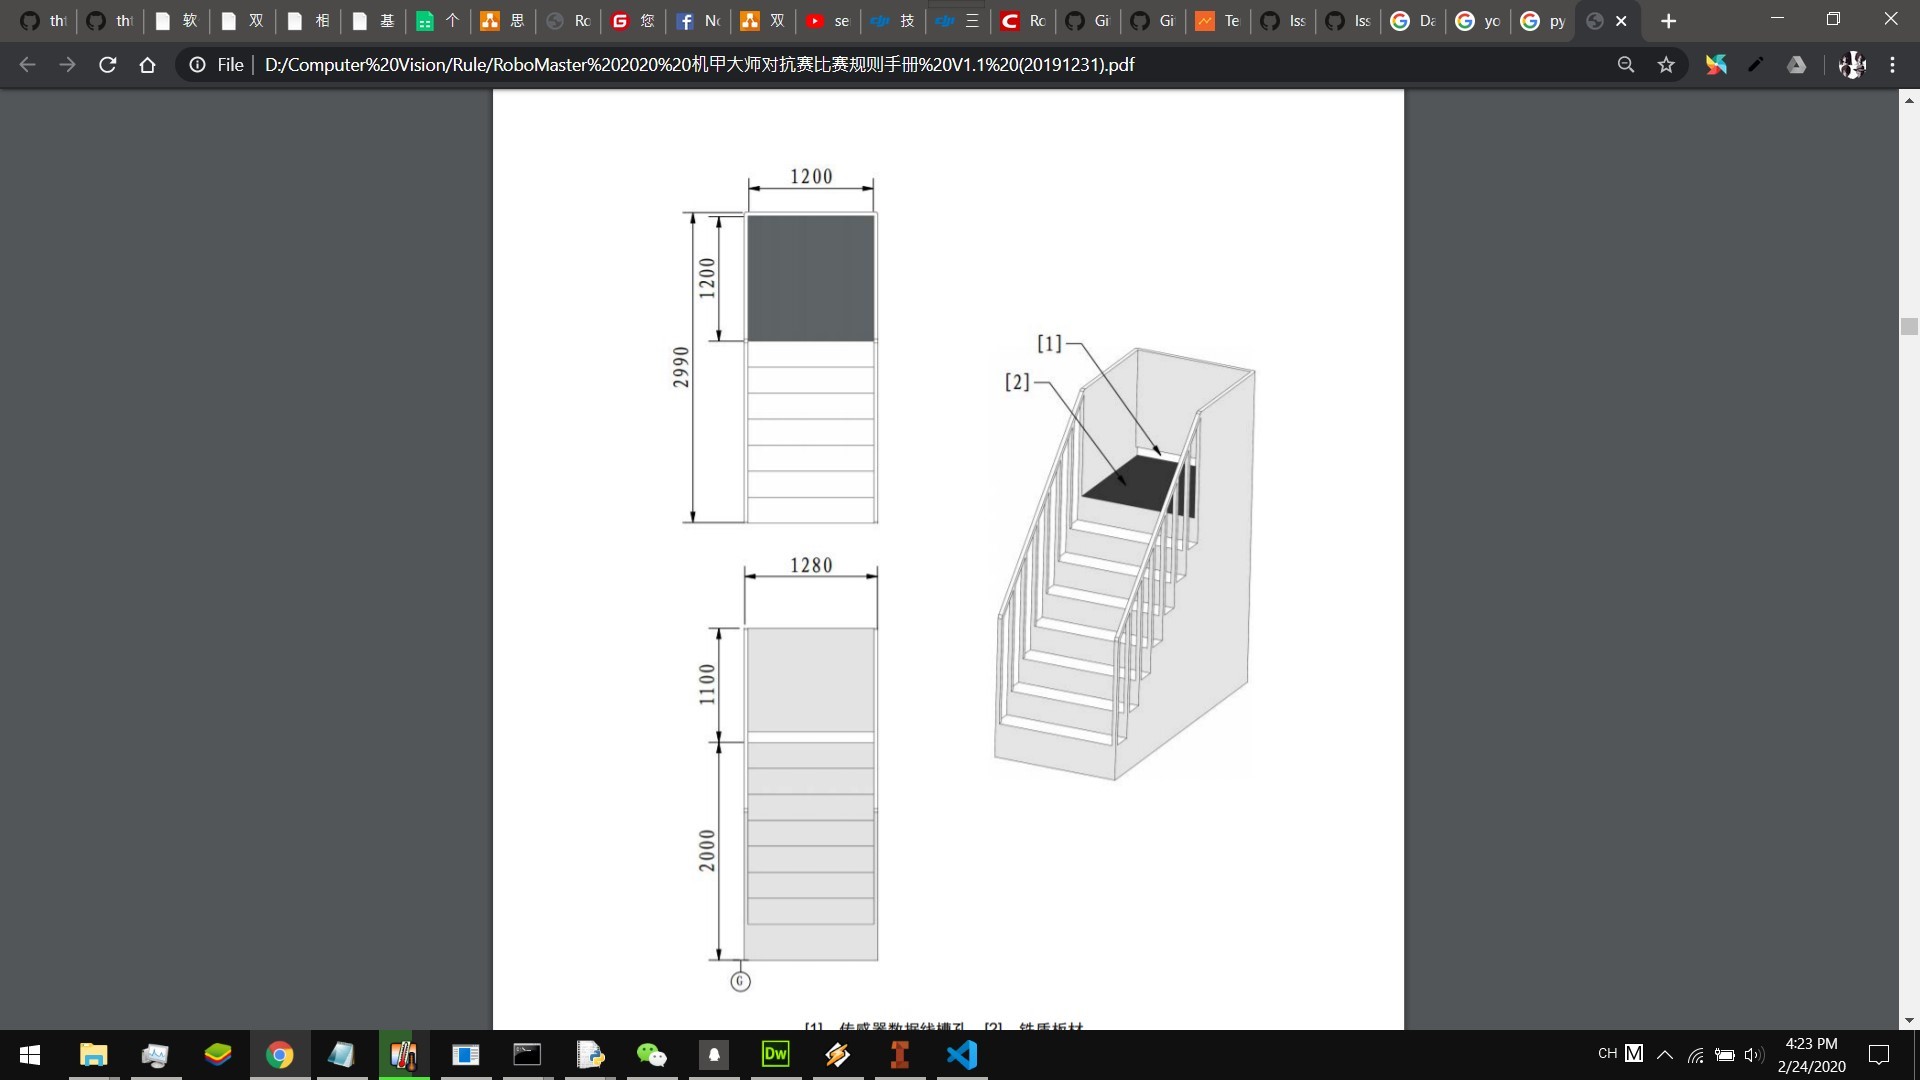Click the '2000' dimension label
Screen dimensions: 1920x1080
pyautogui.click(x=707, y=851)
